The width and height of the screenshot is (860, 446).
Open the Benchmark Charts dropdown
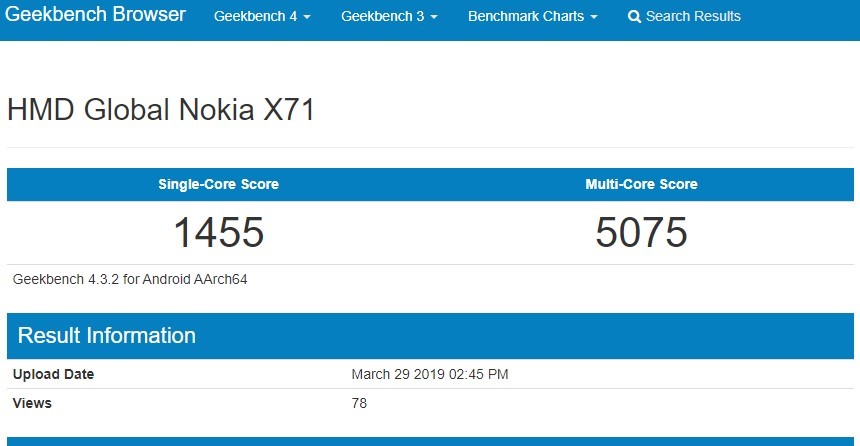coord(532,17)
